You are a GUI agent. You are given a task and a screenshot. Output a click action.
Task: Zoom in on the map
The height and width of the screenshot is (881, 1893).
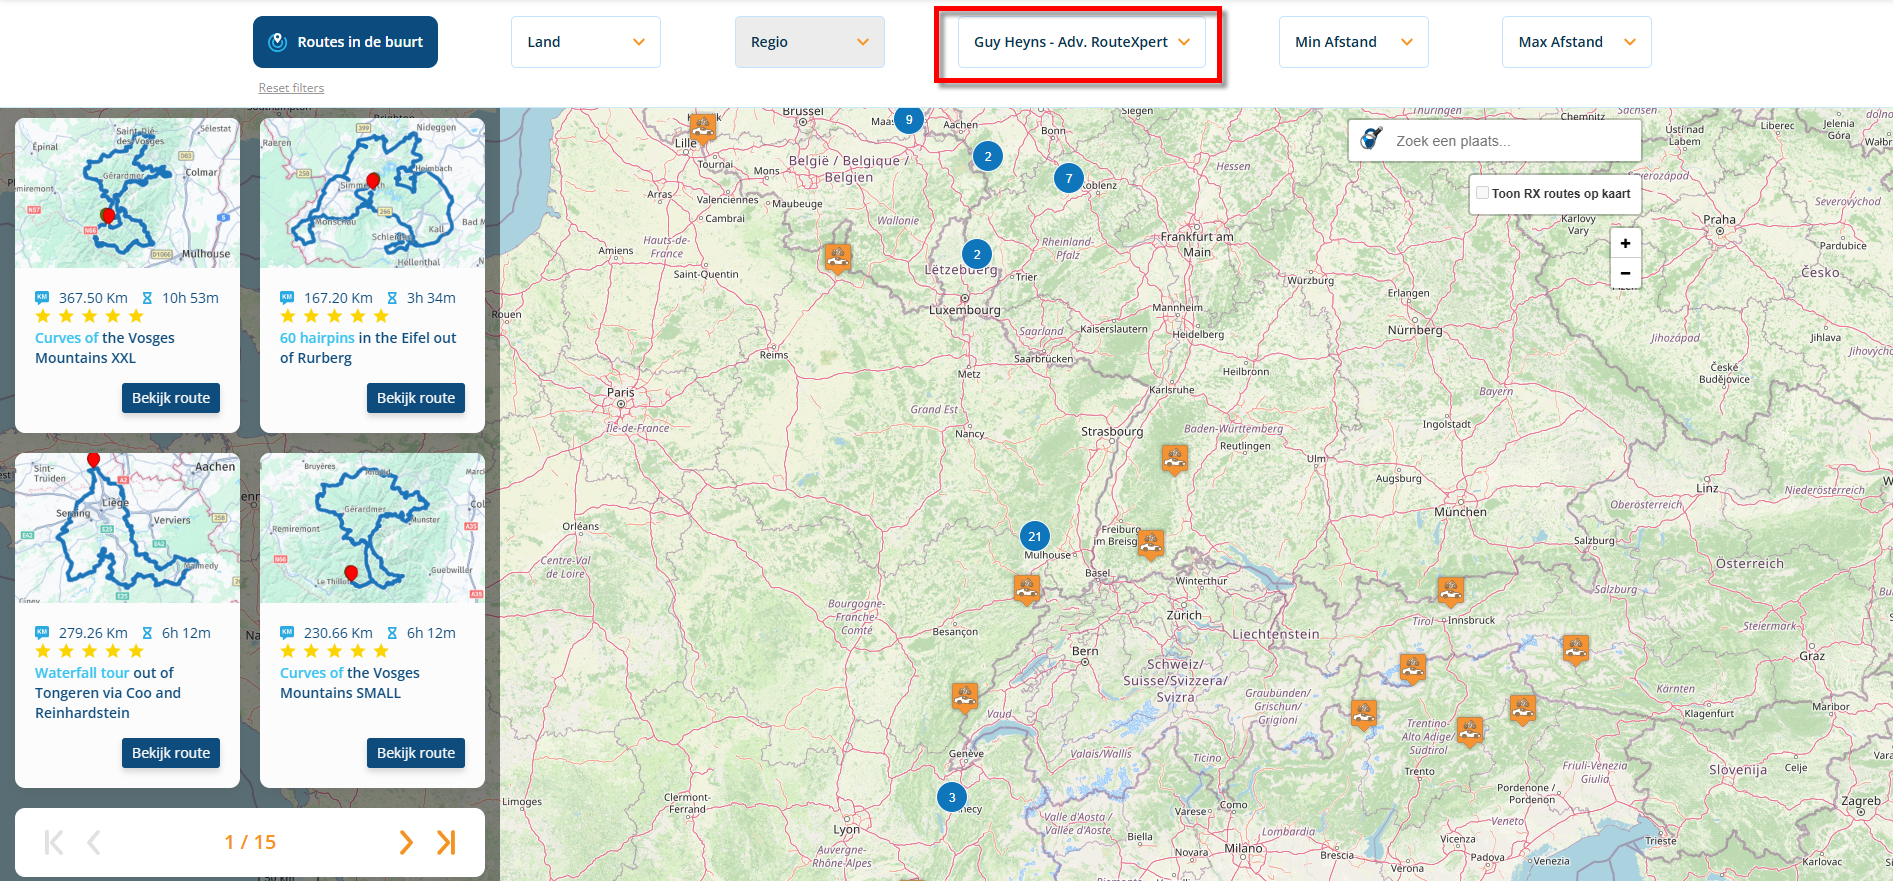click(x=1625, y=243)
